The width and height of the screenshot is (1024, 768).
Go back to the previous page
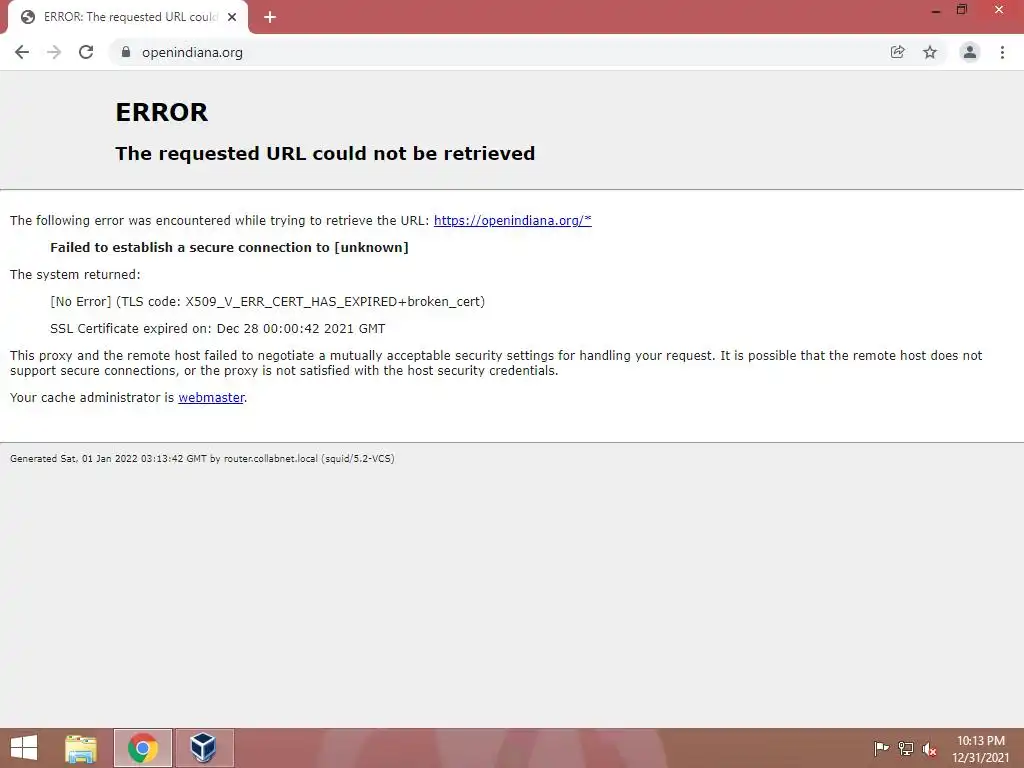[x=22, y=52]
